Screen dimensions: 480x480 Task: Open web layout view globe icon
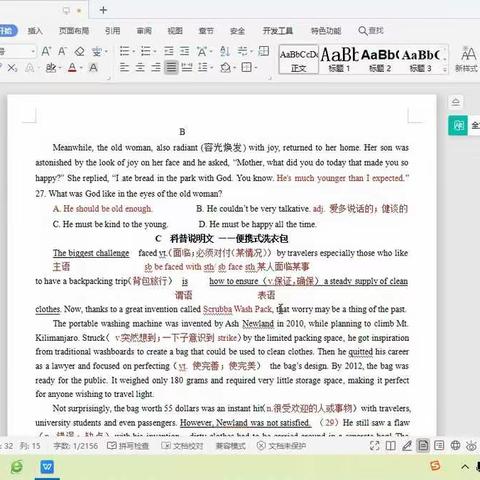455,446
